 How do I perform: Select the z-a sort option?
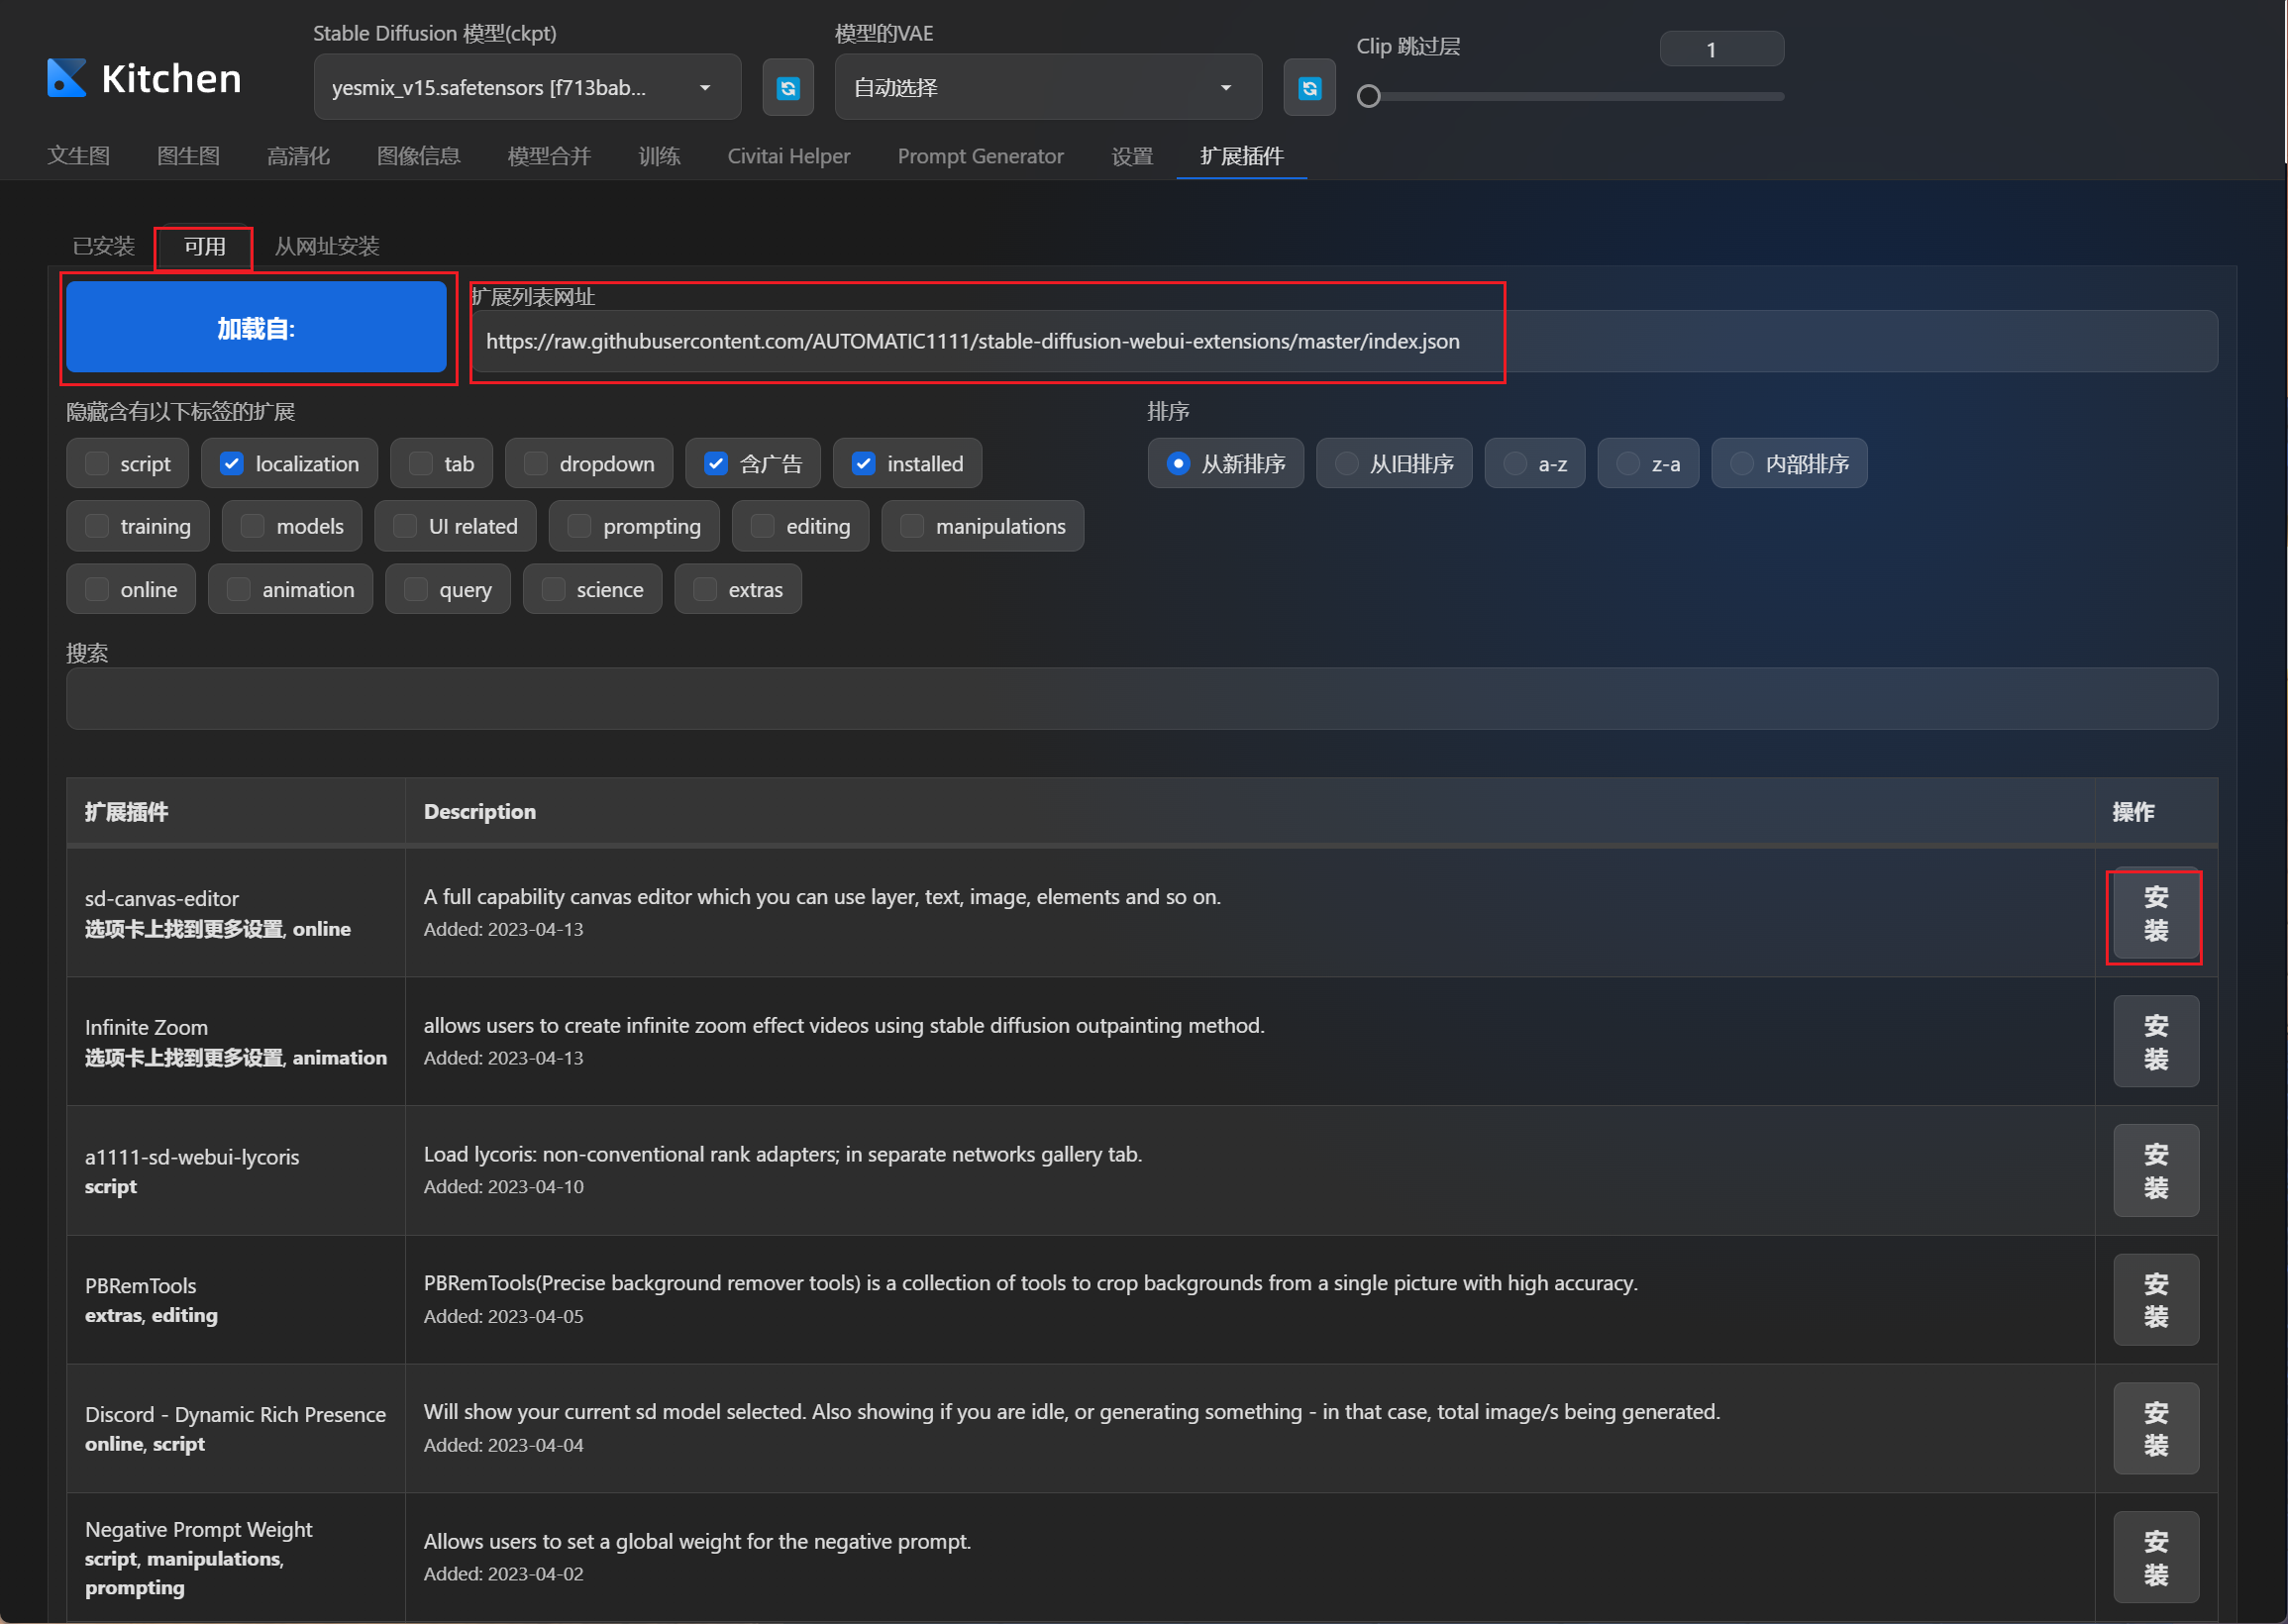click(x=1647, y=463)
